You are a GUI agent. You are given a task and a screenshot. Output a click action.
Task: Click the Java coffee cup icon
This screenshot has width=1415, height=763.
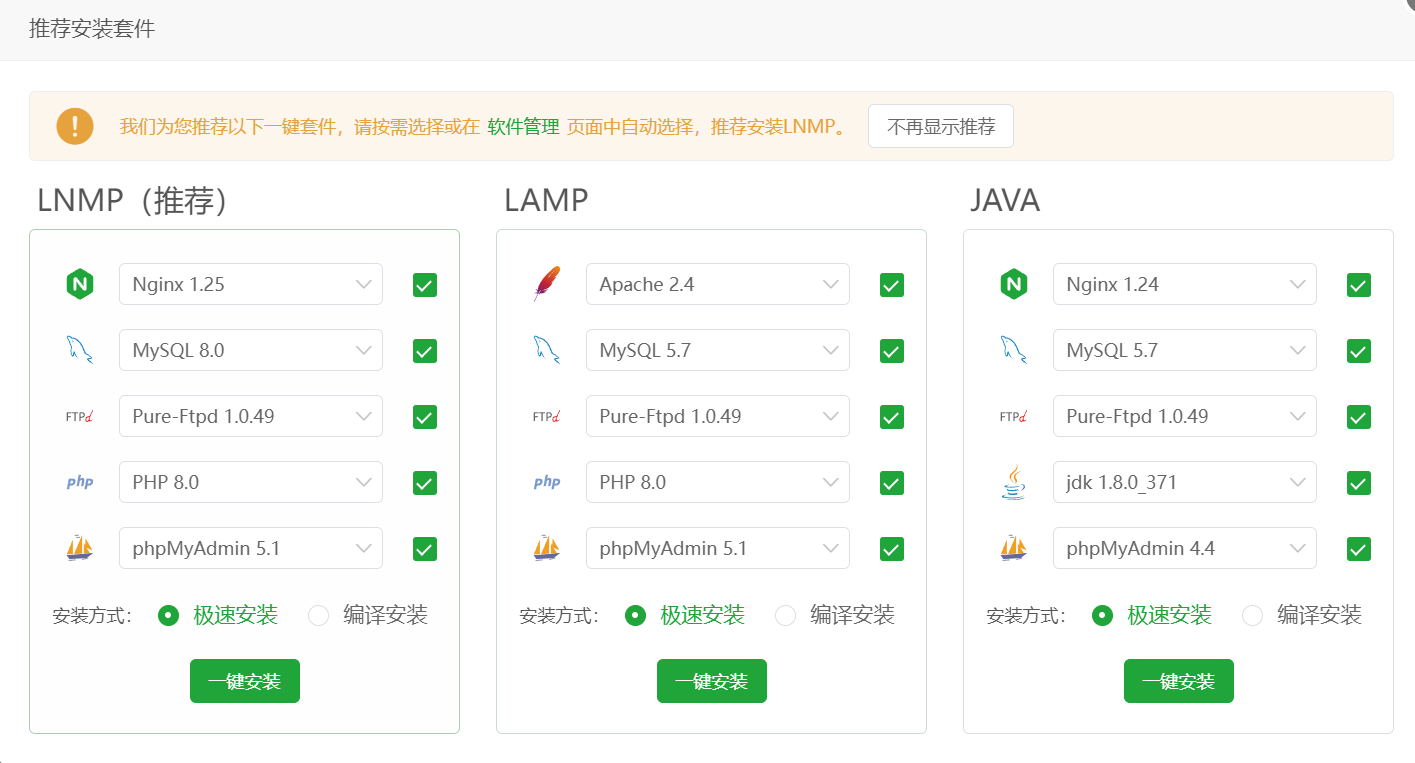pos(1014,482)
